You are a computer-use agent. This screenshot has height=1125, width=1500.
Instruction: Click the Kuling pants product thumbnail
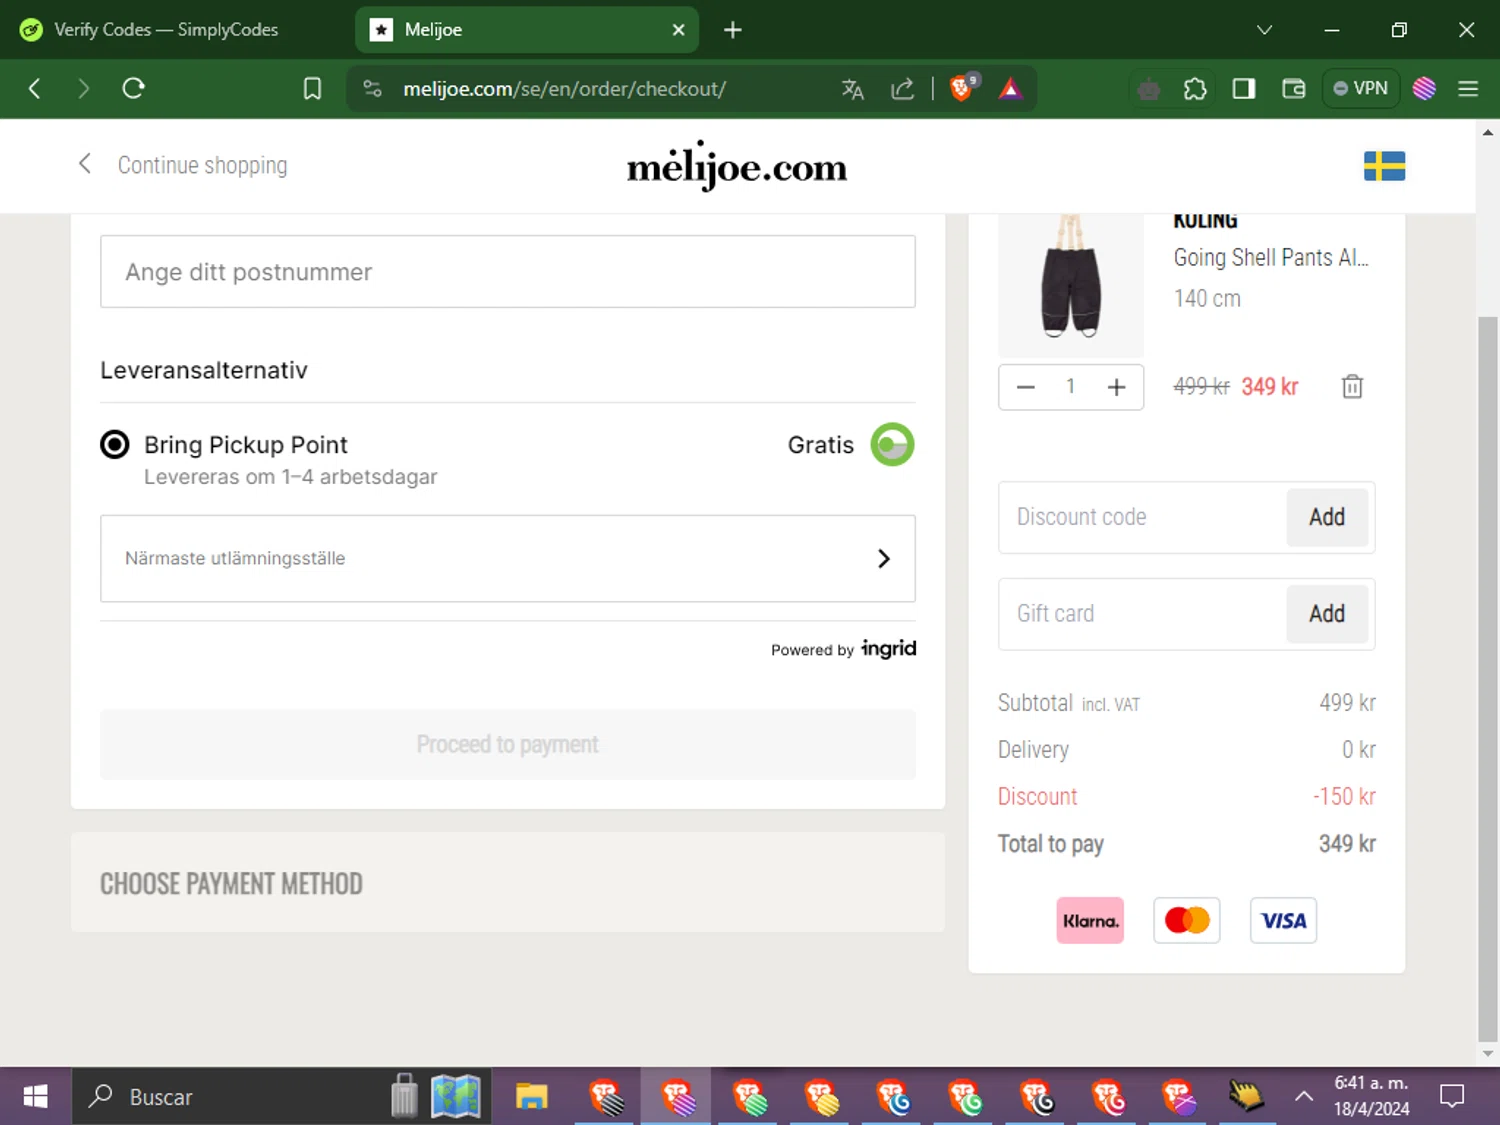pos(1071,285)
